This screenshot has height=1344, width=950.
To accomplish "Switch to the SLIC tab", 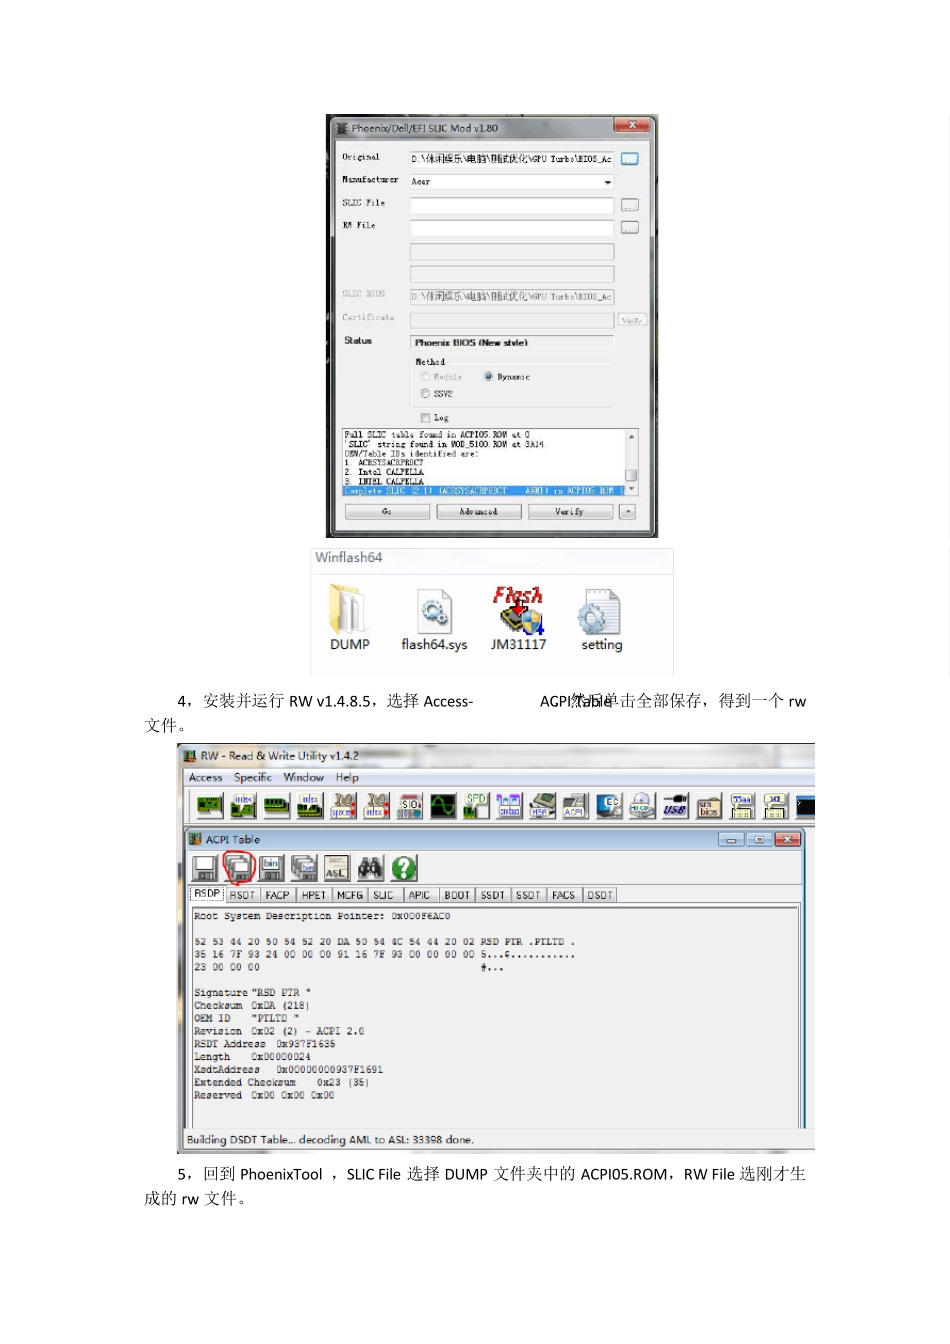I will pyautogui.click(x=384, y=895).
